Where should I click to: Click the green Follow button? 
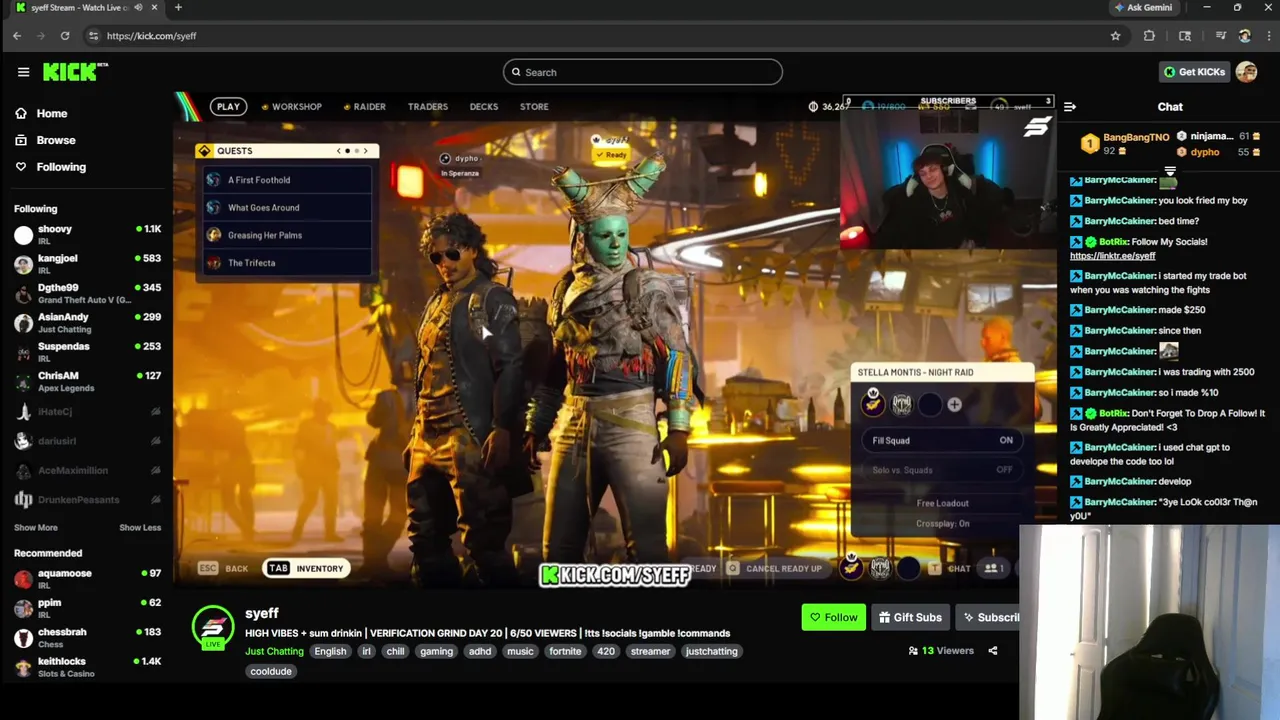click(x=834, y=617)
